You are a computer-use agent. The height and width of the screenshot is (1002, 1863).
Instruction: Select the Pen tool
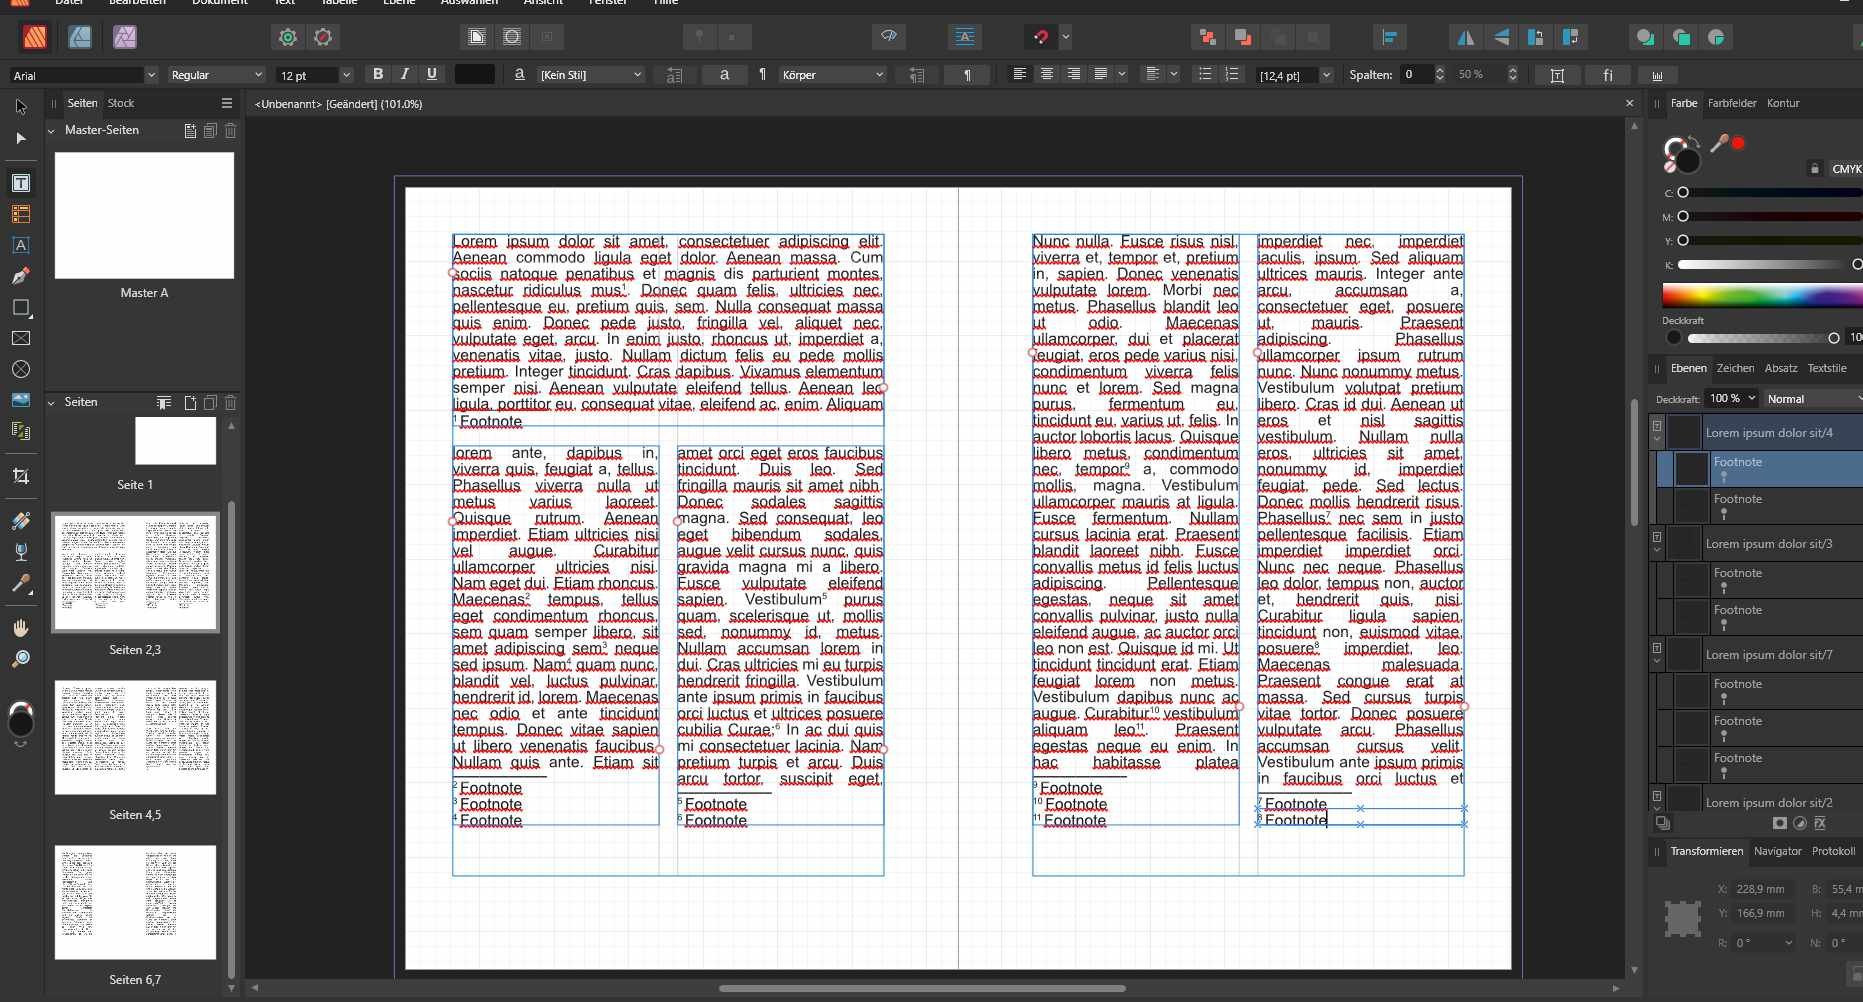tap(20, 276)
